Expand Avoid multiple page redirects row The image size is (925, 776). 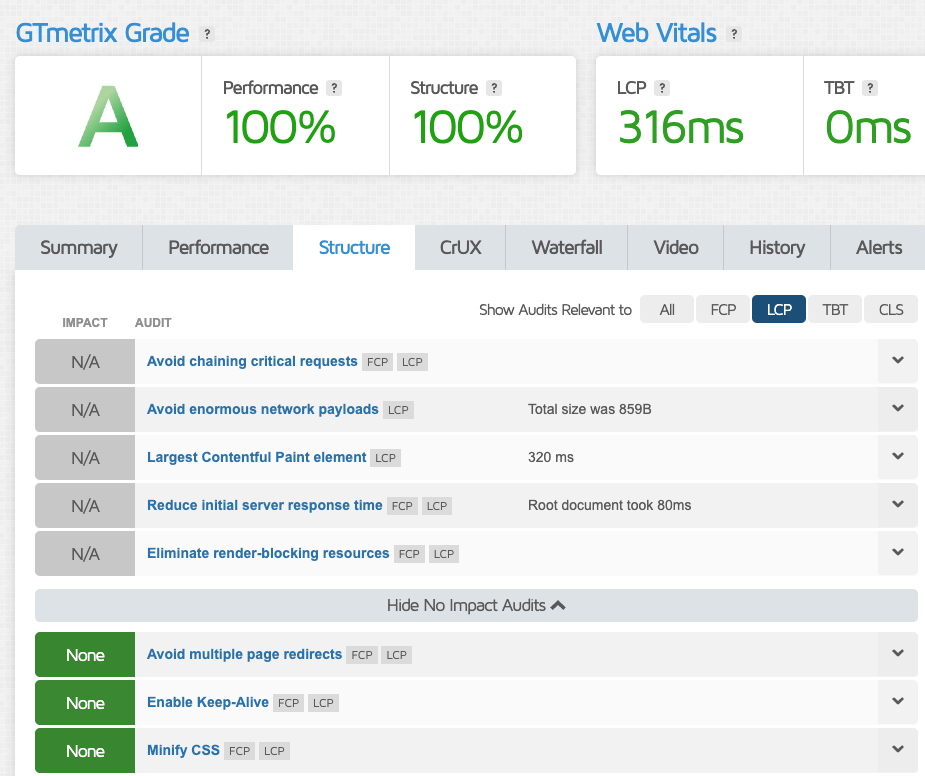pos(898,653)
